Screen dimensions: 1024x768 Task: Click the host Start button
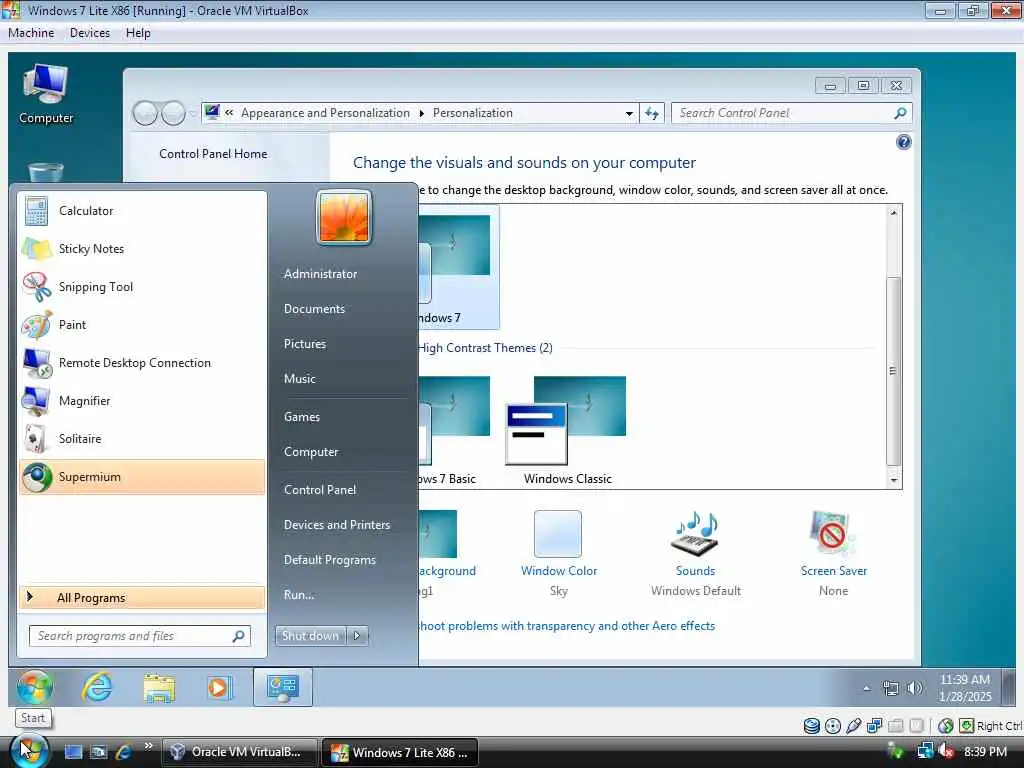click(29, 751)
